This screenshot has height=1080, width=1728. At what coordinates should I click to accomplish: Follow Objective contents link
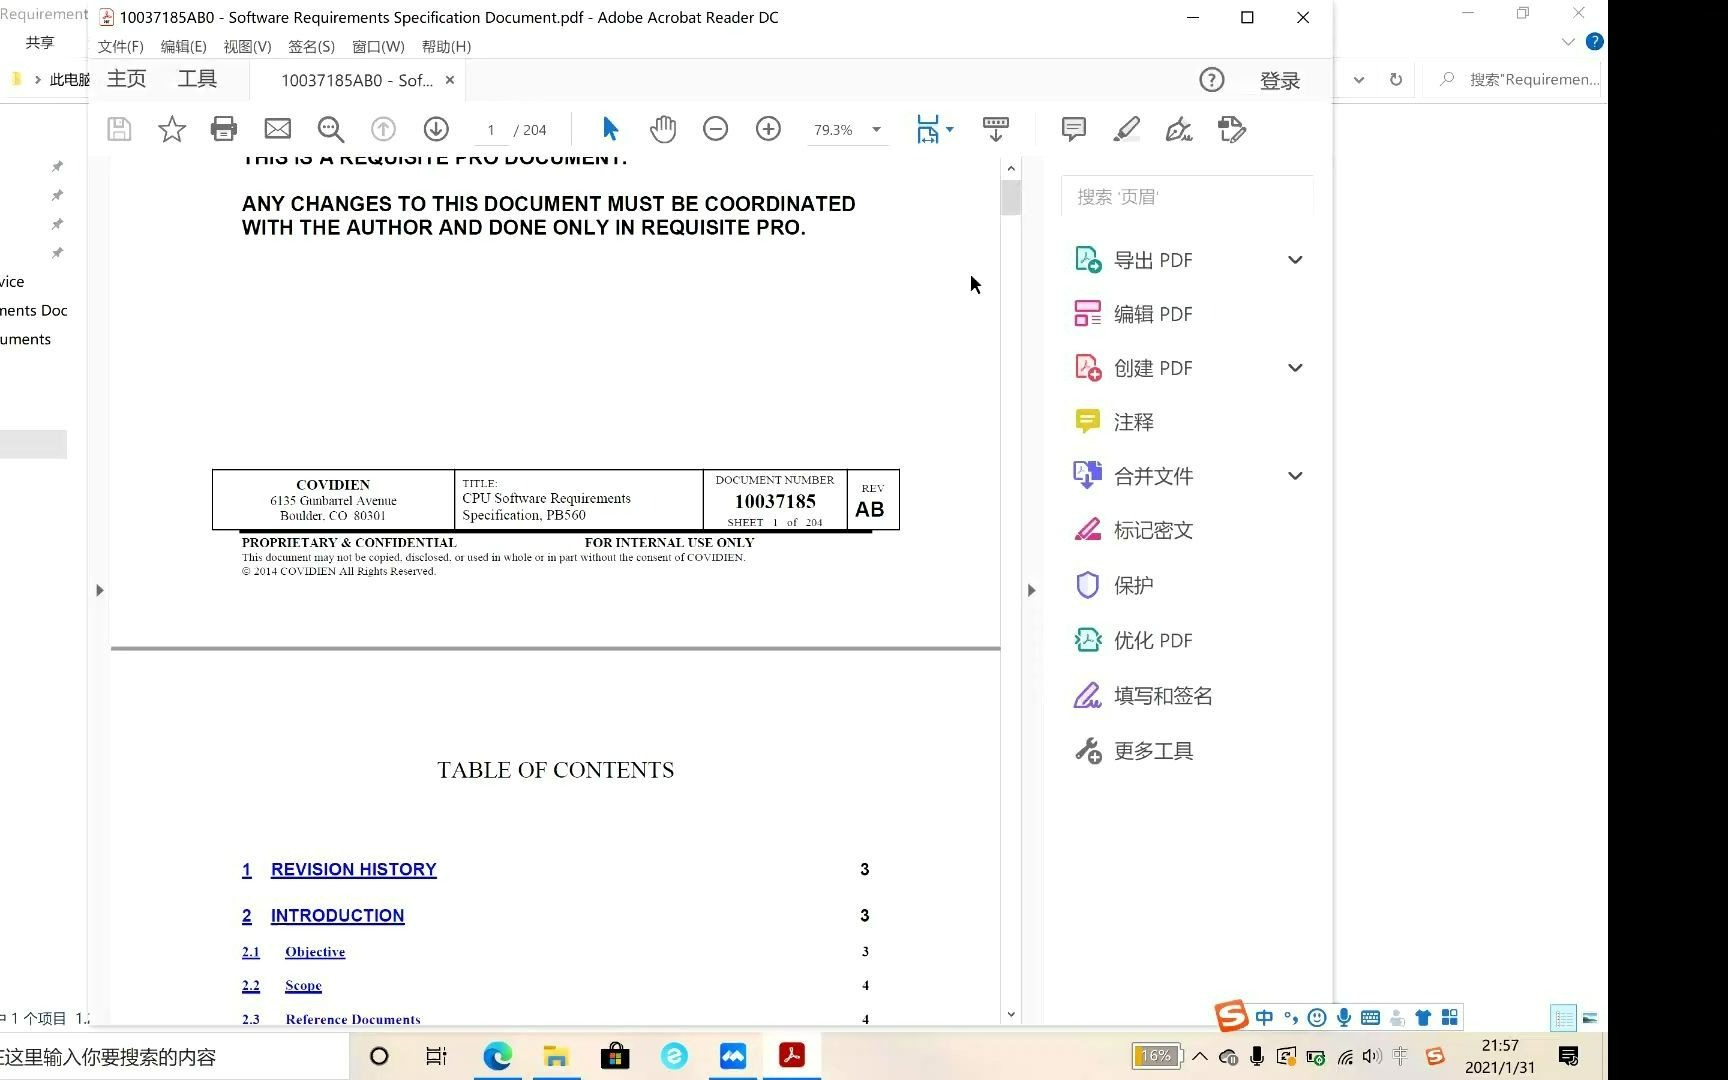pyautogui.click(x=315, y=952)
